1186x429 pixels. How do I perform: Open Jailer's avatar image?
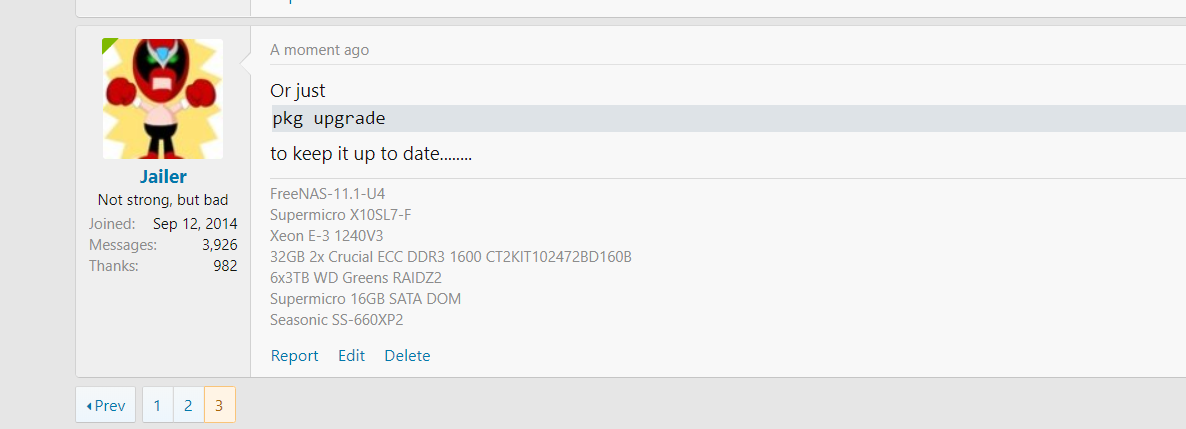coord(163,99)
